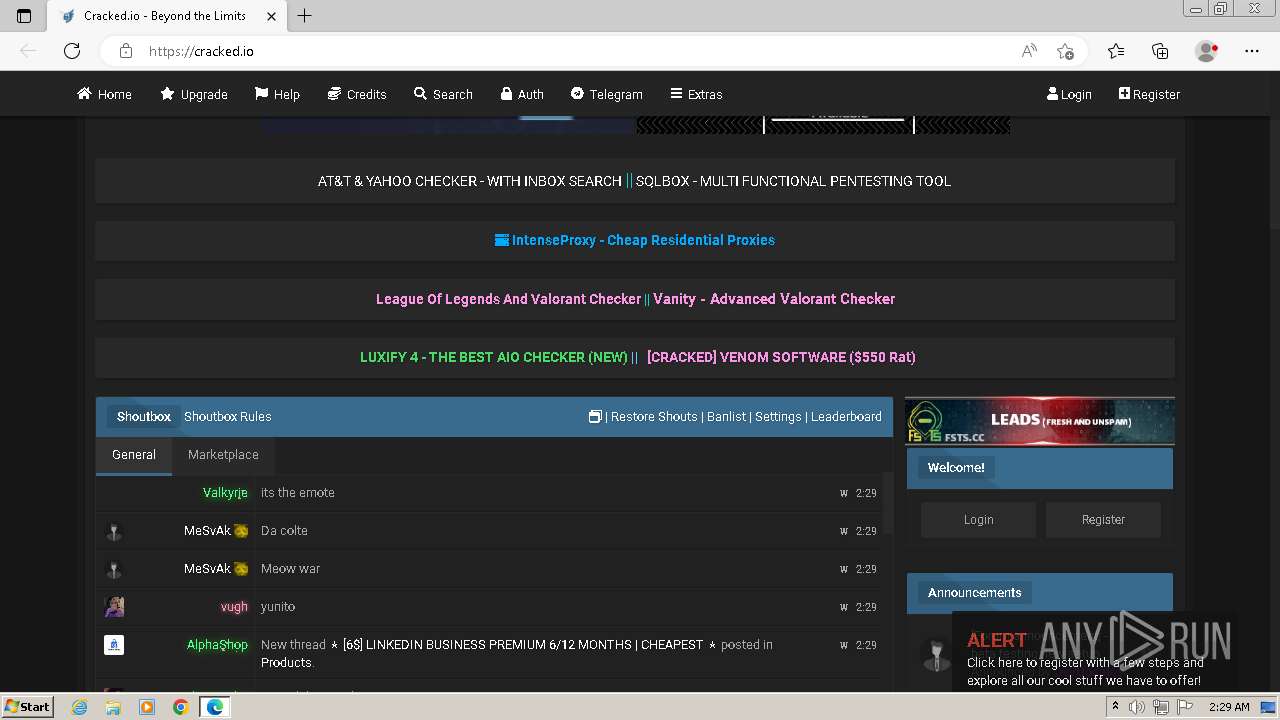Open the tab actions menu icon

tap(24, 15)
